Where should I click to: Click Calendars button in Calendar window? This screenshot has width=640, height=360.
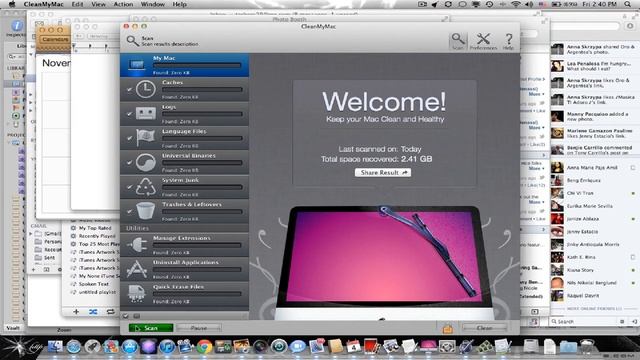[x=55, y=40]
